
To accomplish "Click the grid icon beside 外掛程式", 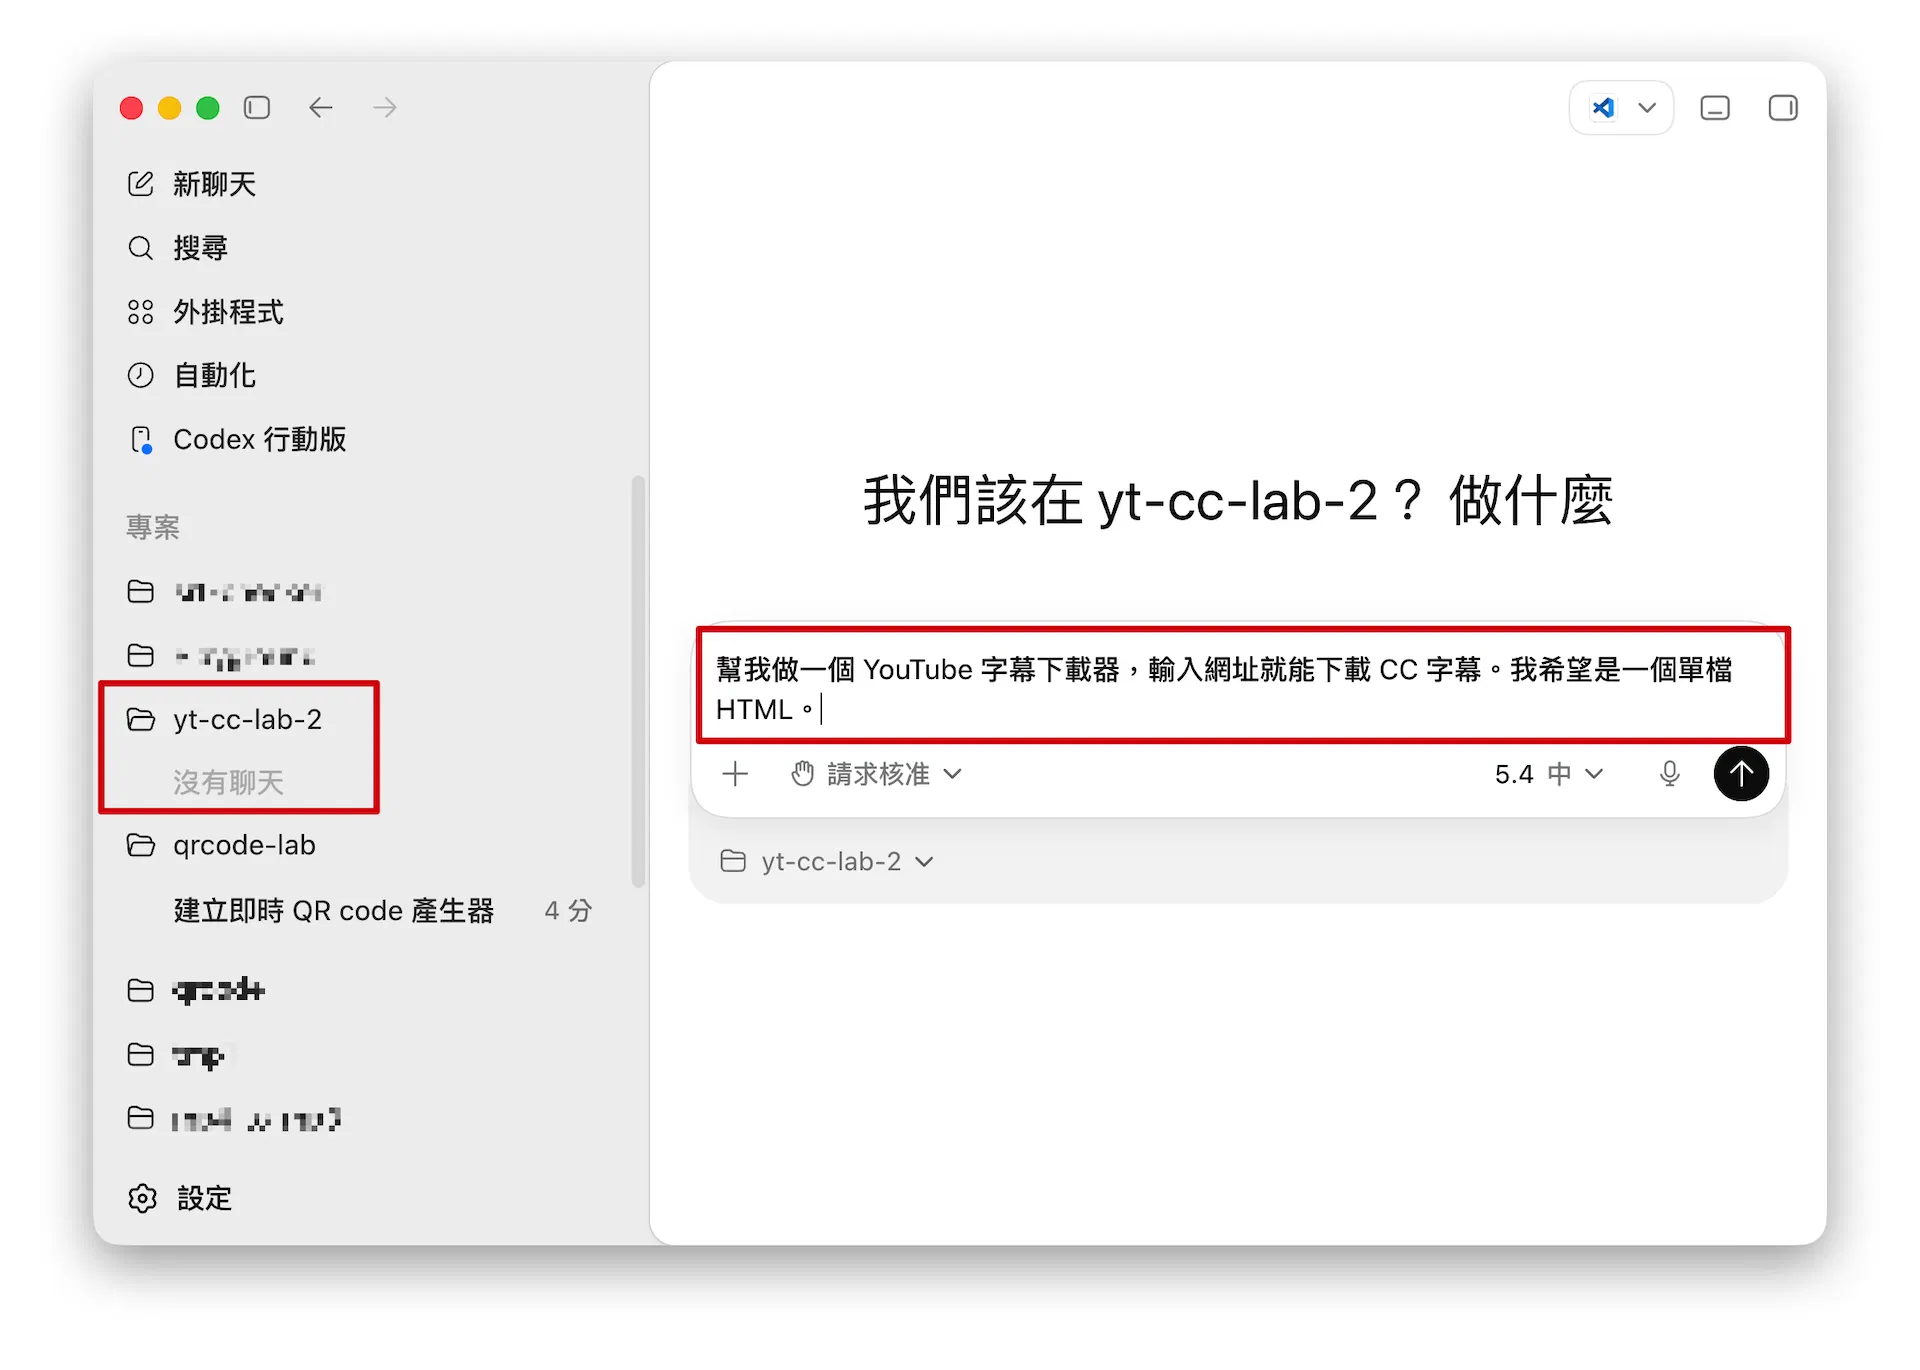I will click(141, 312).
